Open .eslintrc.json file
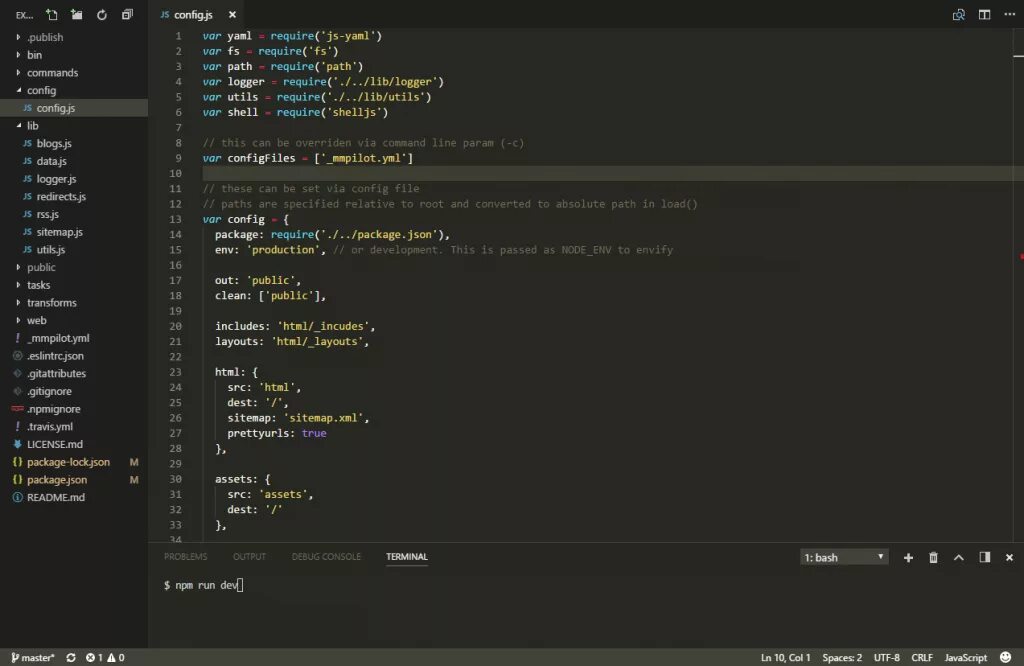Screen dimensions: 1024x666 74,355
